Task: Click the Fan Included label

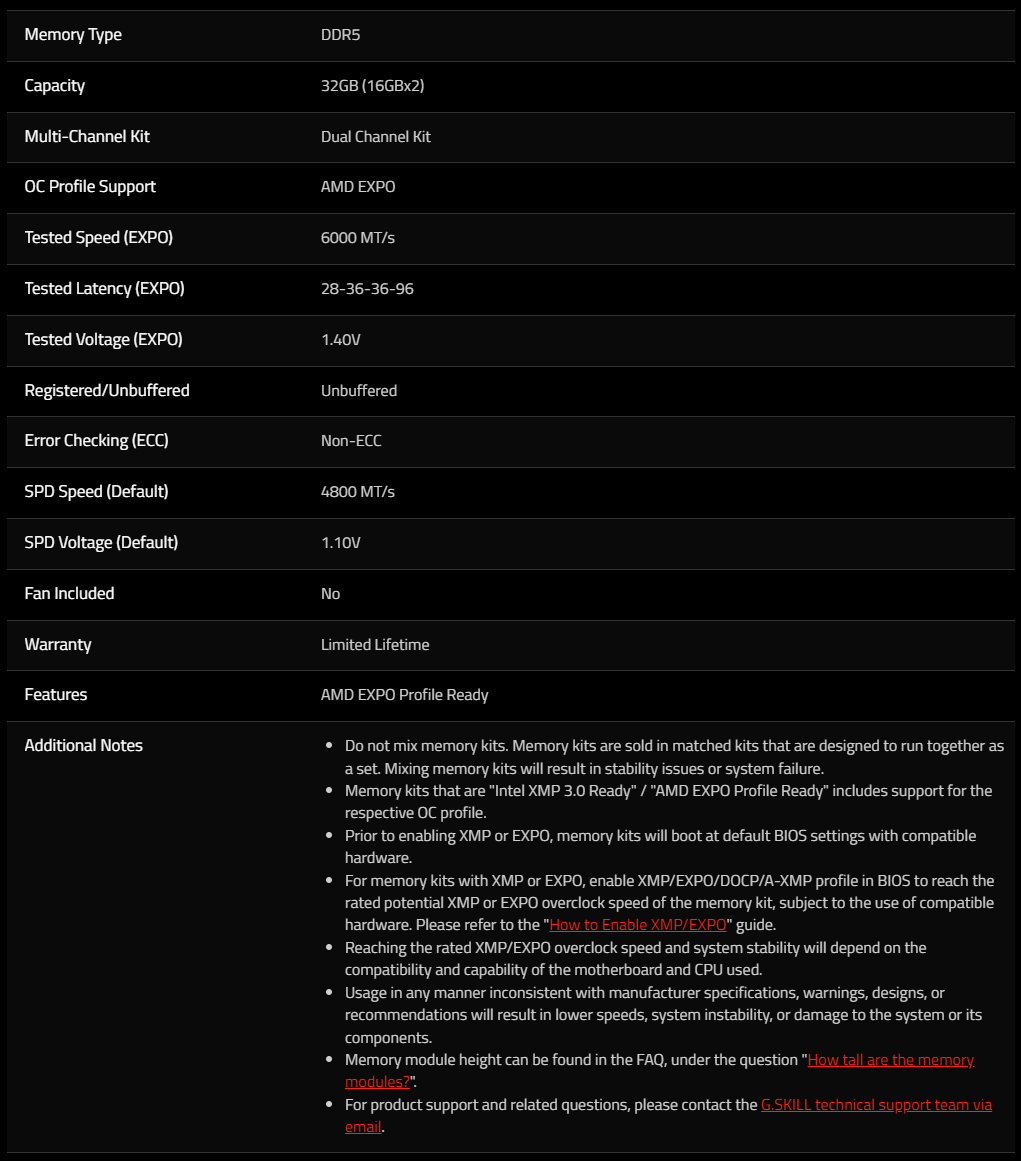Action: point(69,594)
